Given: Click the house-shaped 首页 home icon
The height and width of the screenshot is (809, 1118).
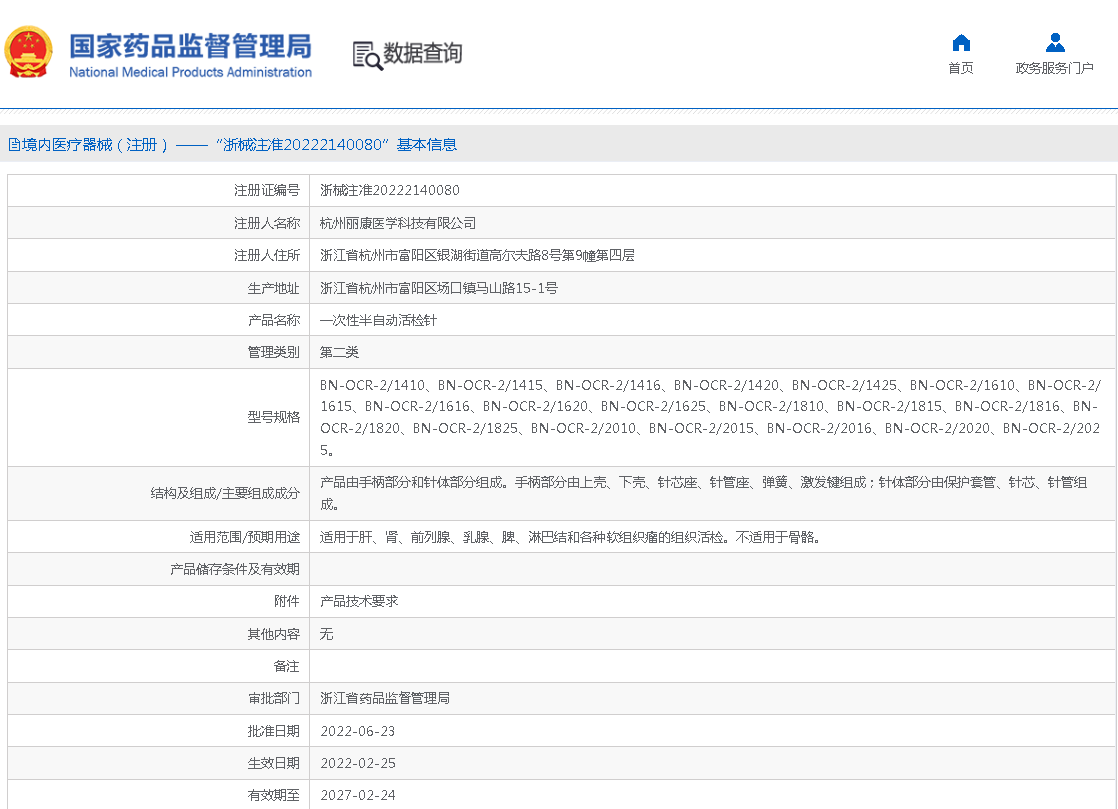Looking at the screenshot, I should [960, 43].
